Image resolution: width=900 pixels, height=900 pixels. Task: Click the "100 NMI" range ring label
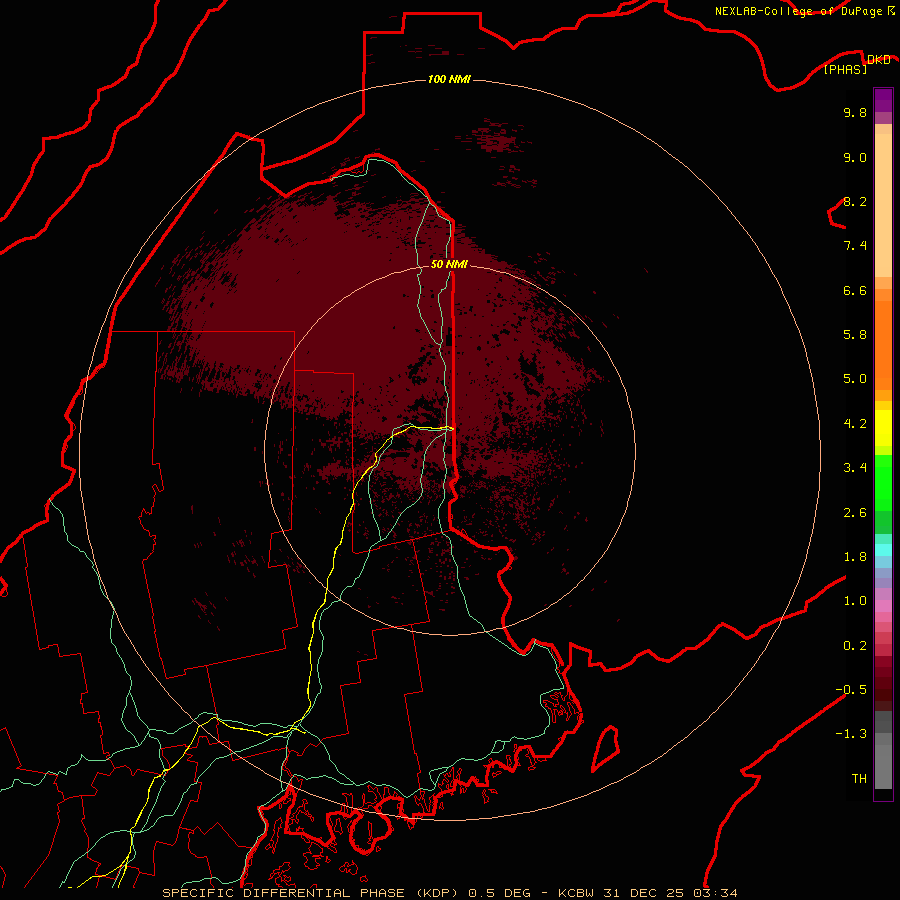[449, 79]
